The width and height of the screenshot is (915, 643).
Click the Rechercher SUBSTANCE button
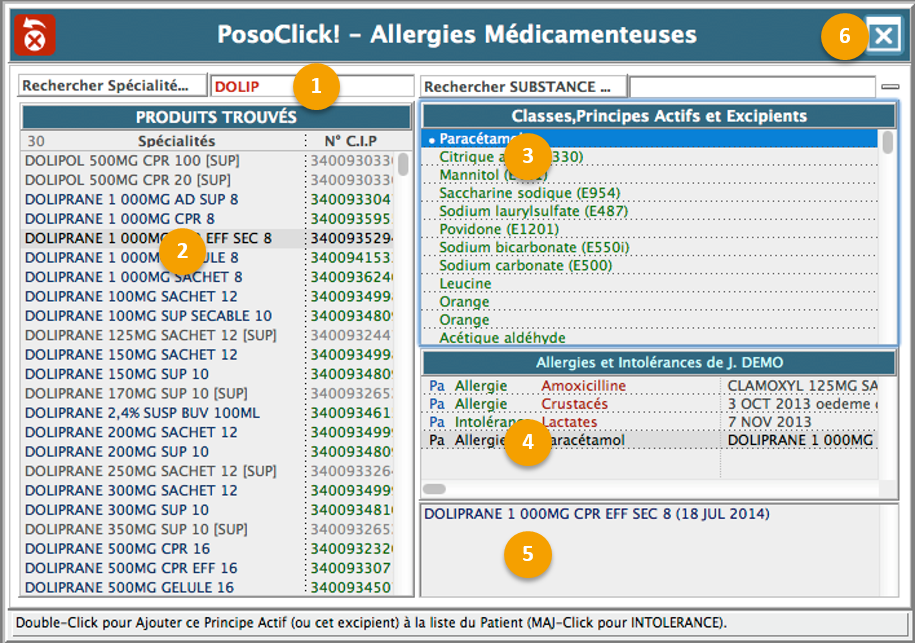(x=522, y=87)
